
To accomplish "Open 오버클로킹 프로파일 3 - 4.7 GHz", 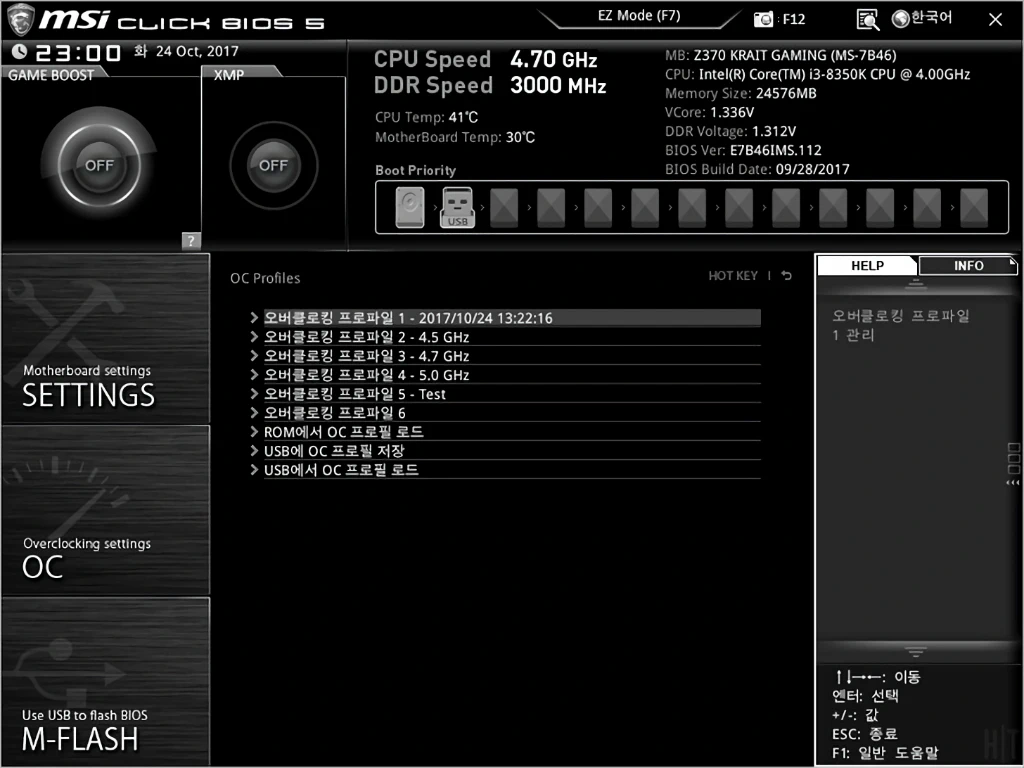I will pyautogui.click(x=512, y=356).
